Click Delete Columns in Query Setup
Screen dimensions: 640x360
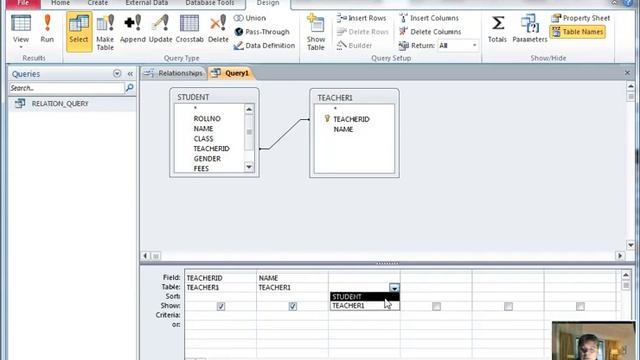click(x=430, y=31)
